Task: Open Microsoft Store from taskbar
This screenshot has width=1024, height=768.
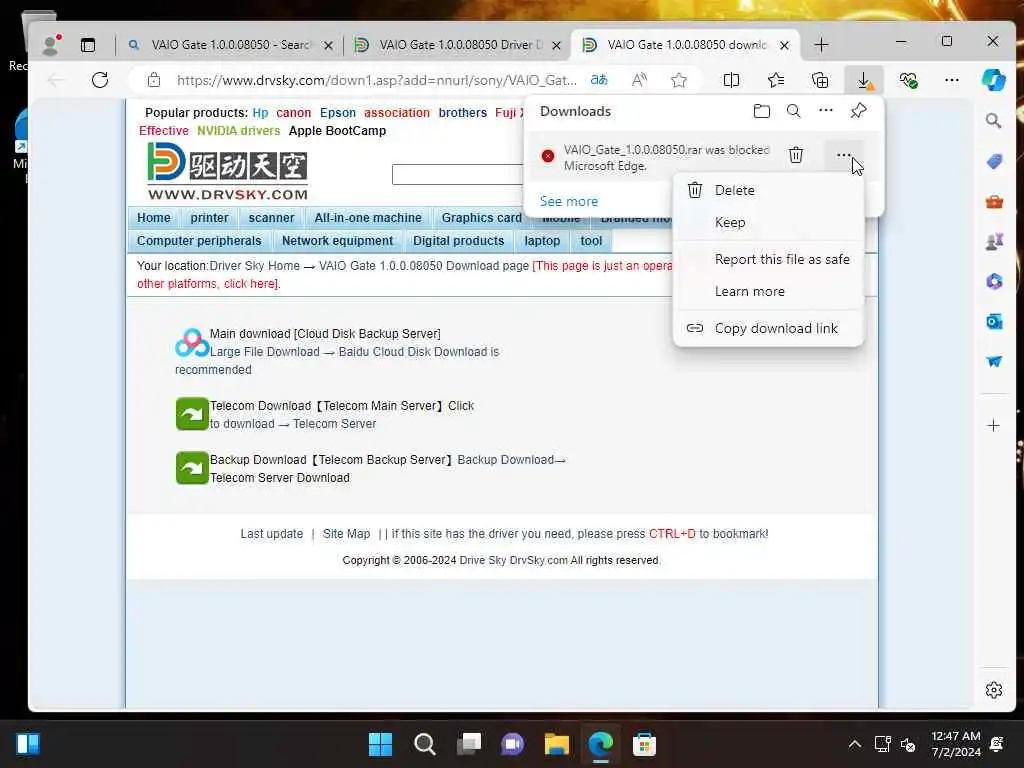Action: [644, 744]
